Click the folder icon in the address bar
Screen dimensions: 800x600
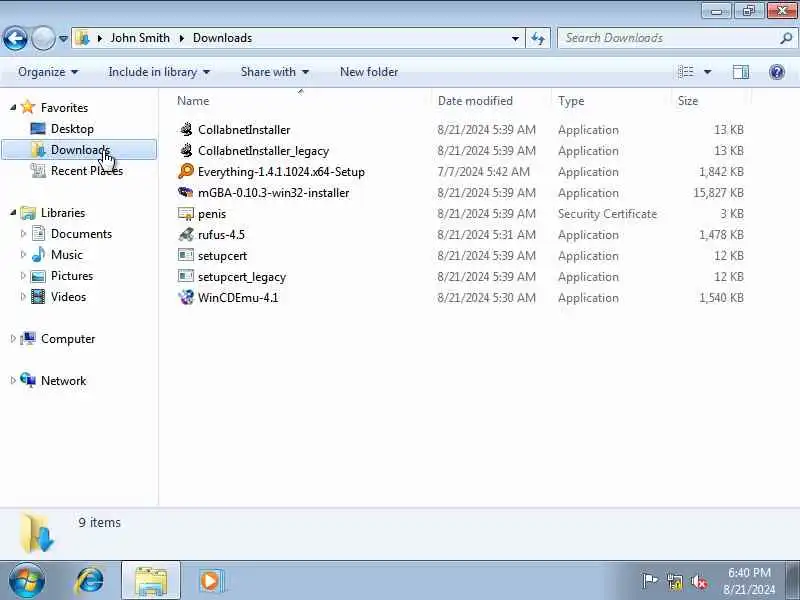pyautogui.click(x=83, y=38)
